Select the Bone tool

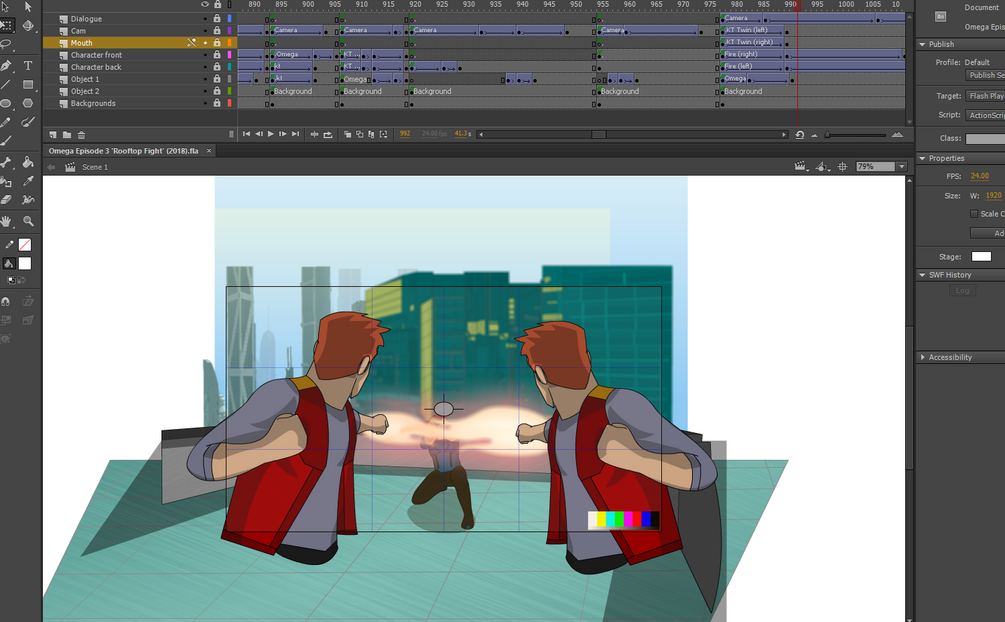(x=6, y=162)
